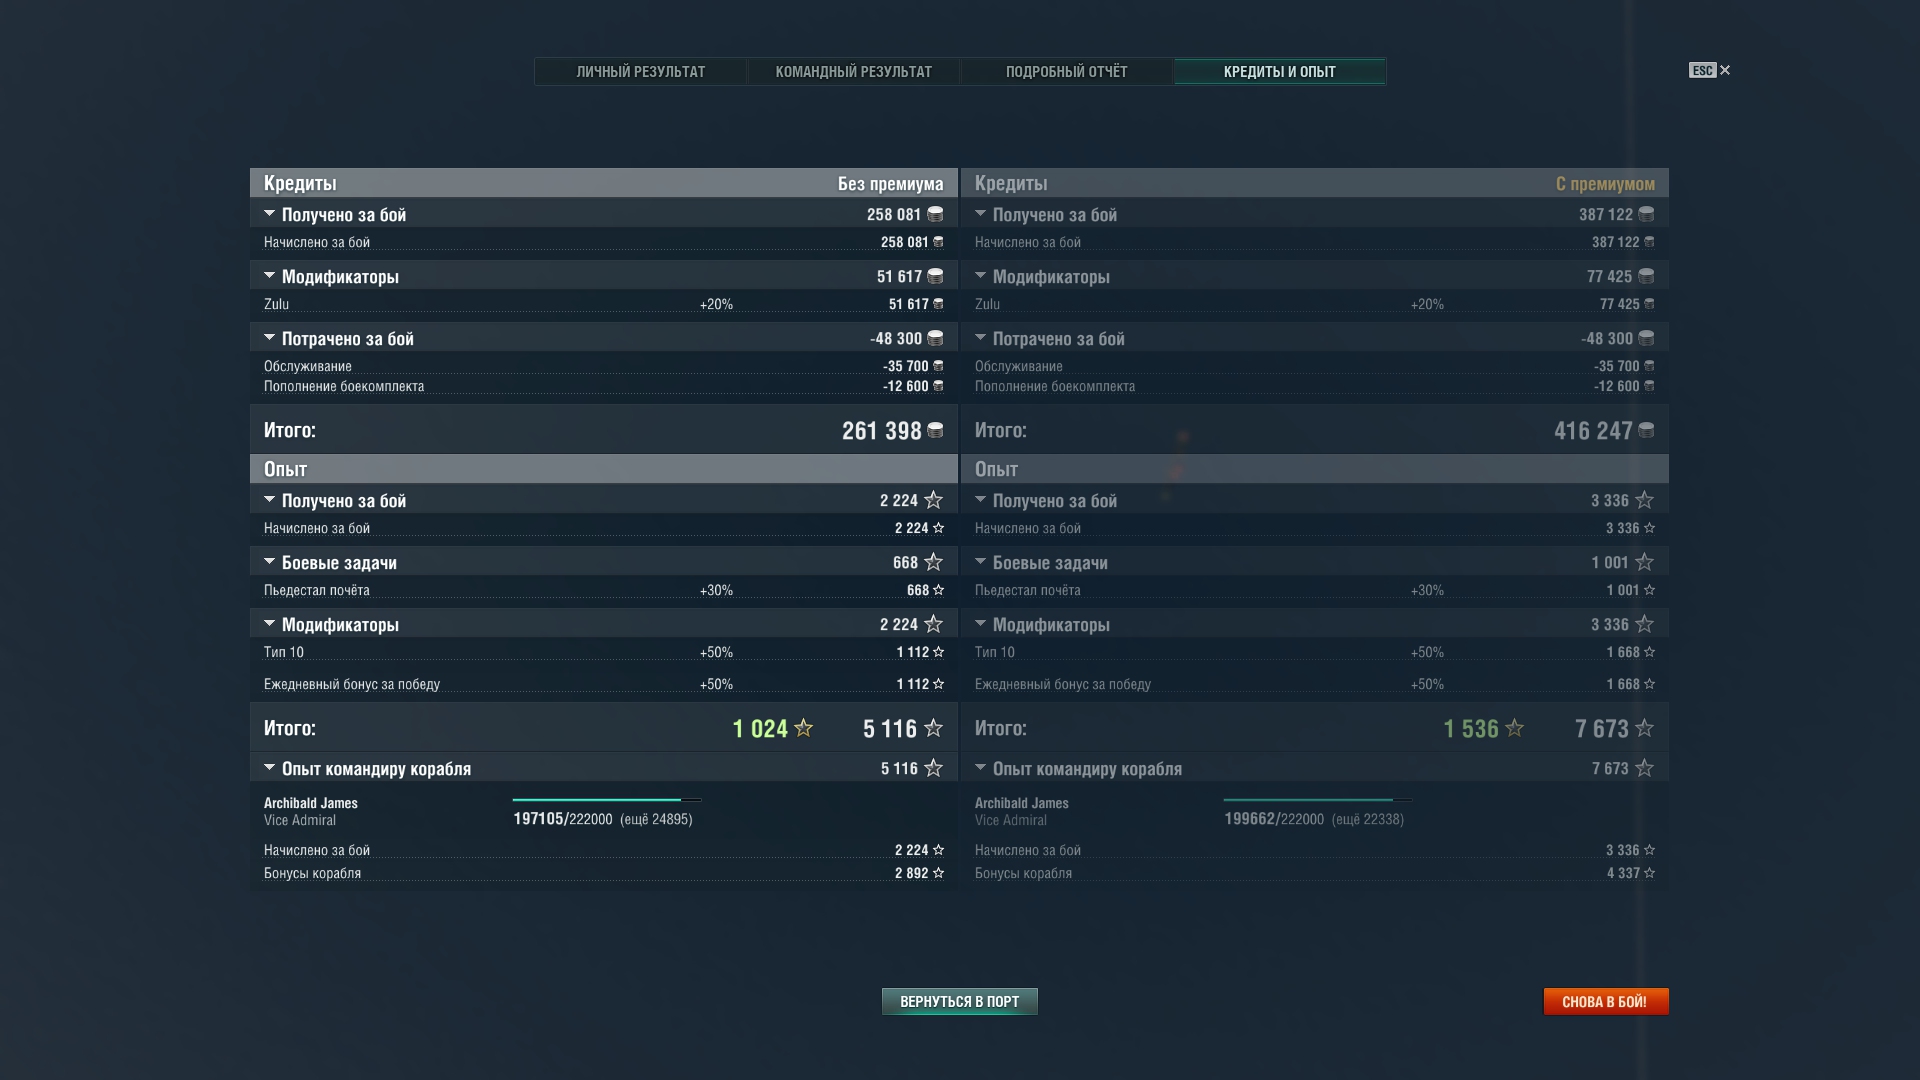Click the star icon beside Боевые задачи 668
Viewport: 1920px width, 1080px height.
click(933, 562)
